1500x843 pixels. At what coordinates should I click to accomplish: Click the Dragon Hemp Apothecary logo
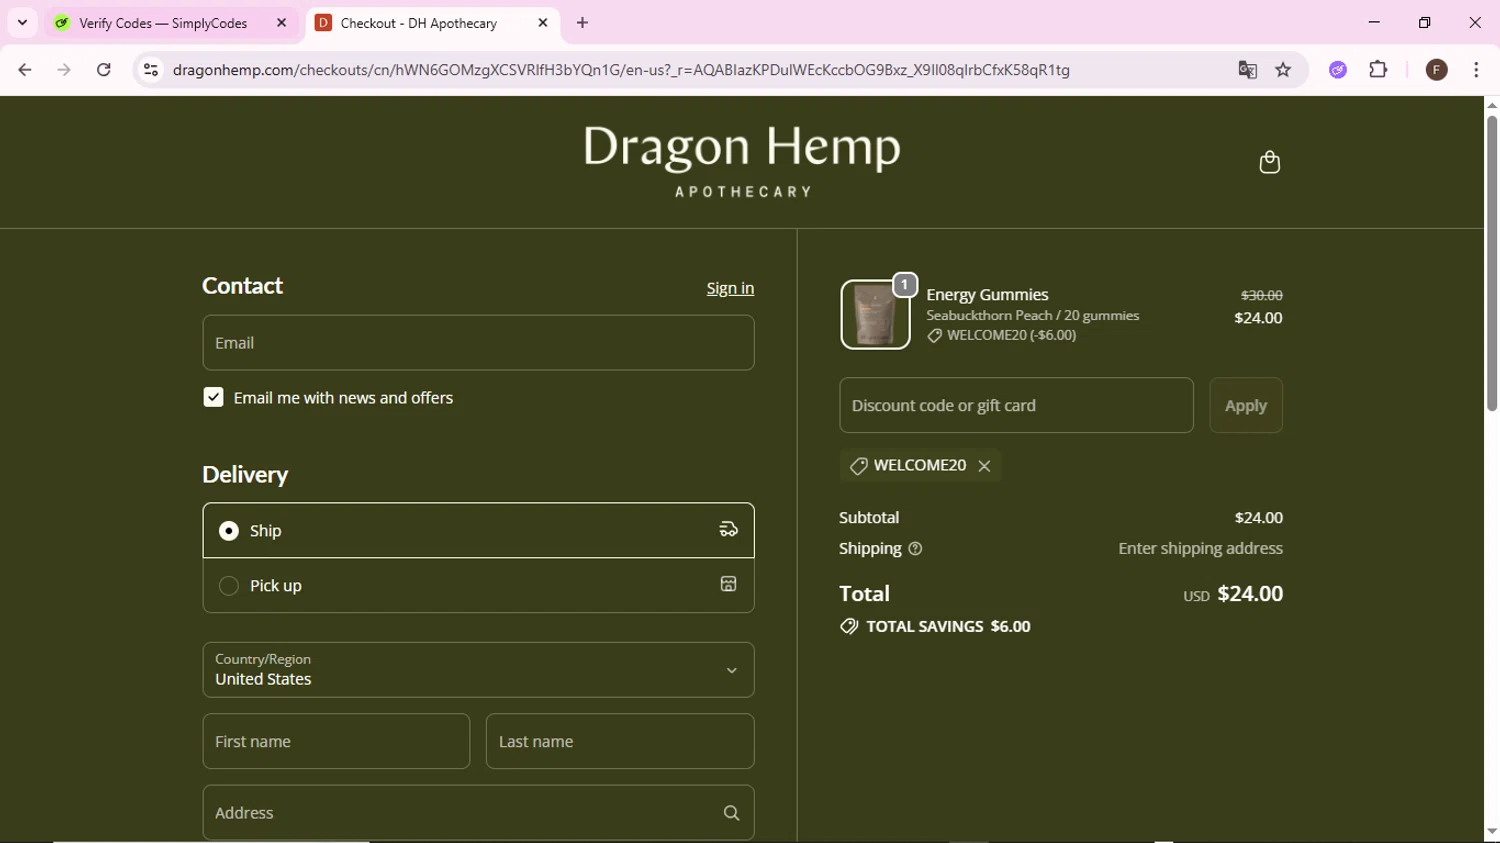point(742,161)
